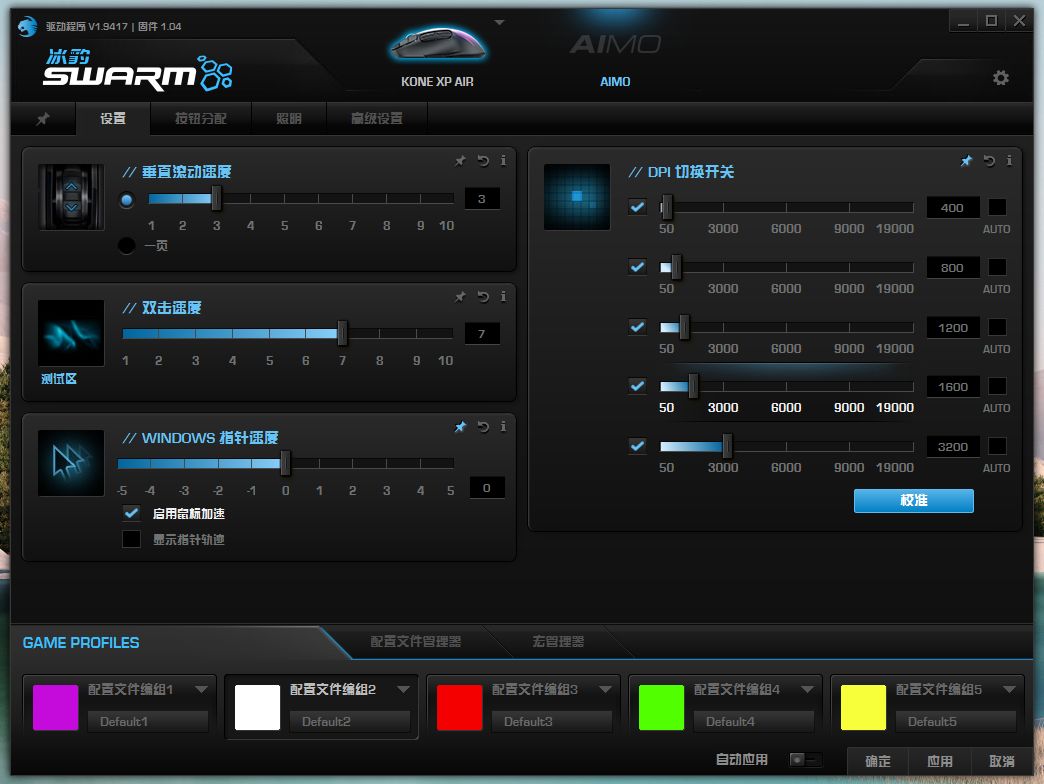Reset the DPI switch panel
This screenshot has width=1044, height=784.
click(989, 160)
